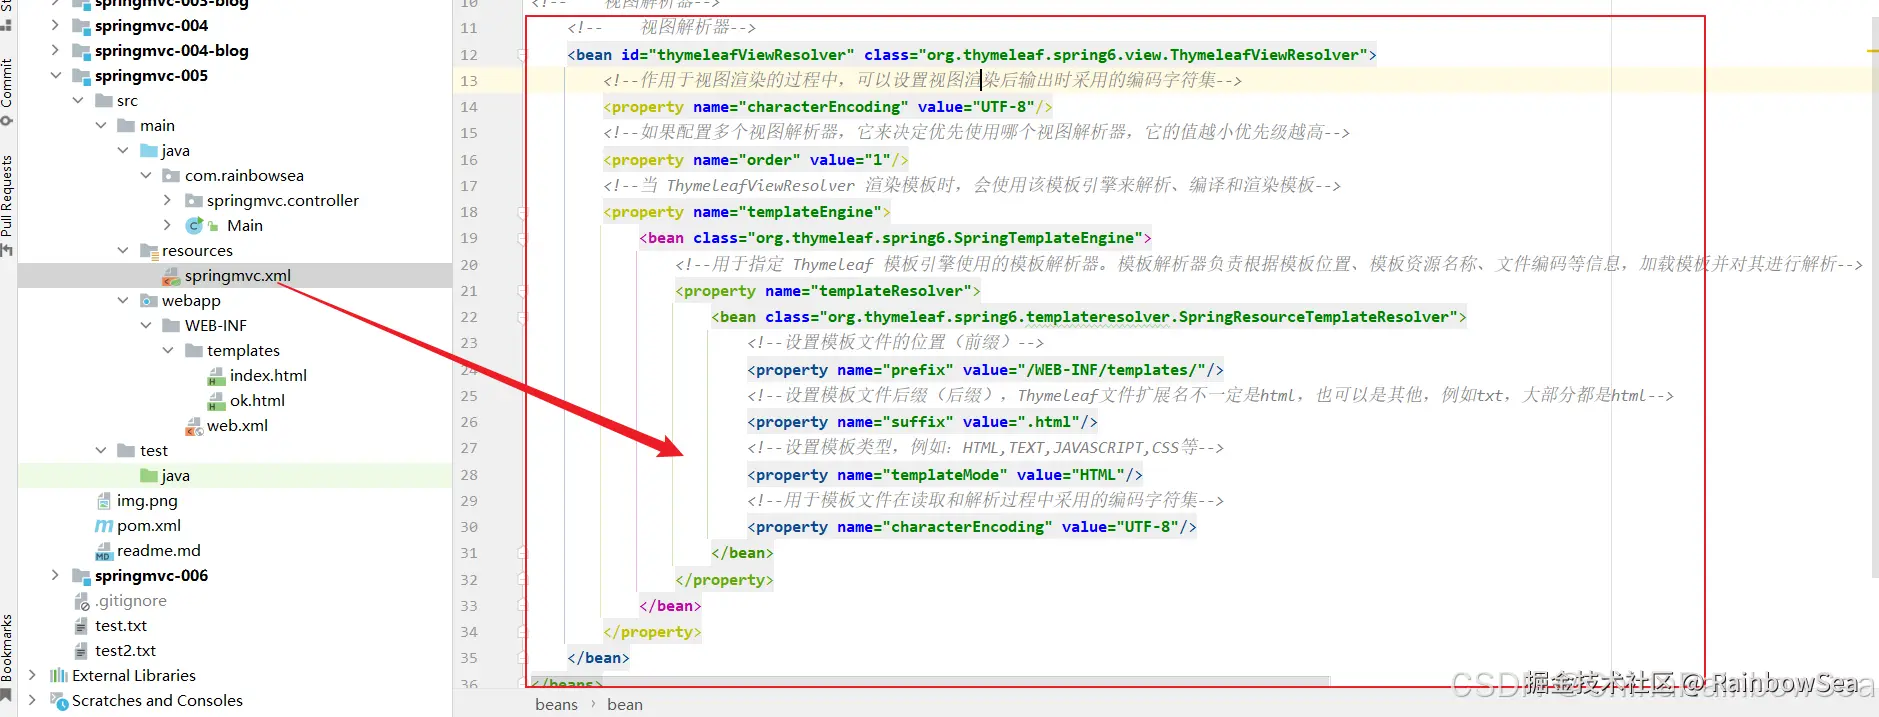Open web.xml under WEB-INF
The height and width of the screenshot is (717, 1879).
(237, 425)
